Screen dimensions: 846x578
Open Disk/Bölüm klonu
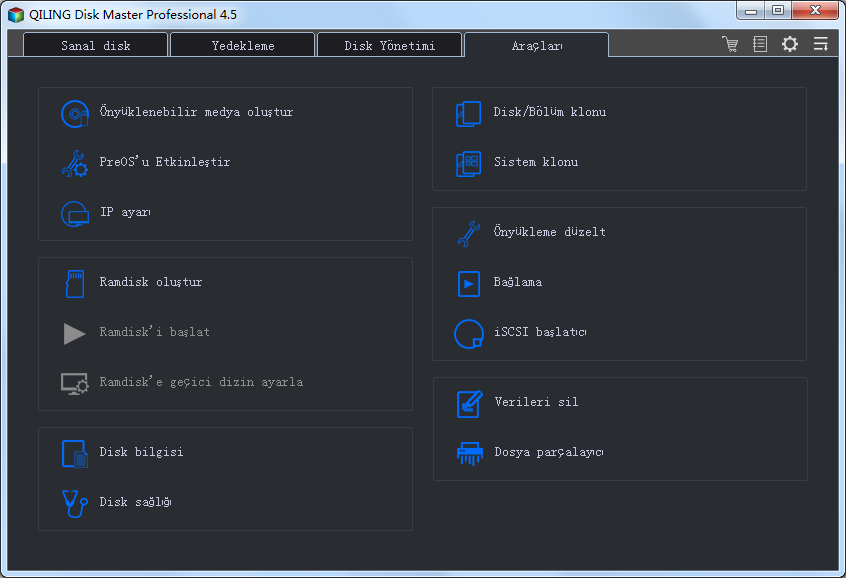550,112
